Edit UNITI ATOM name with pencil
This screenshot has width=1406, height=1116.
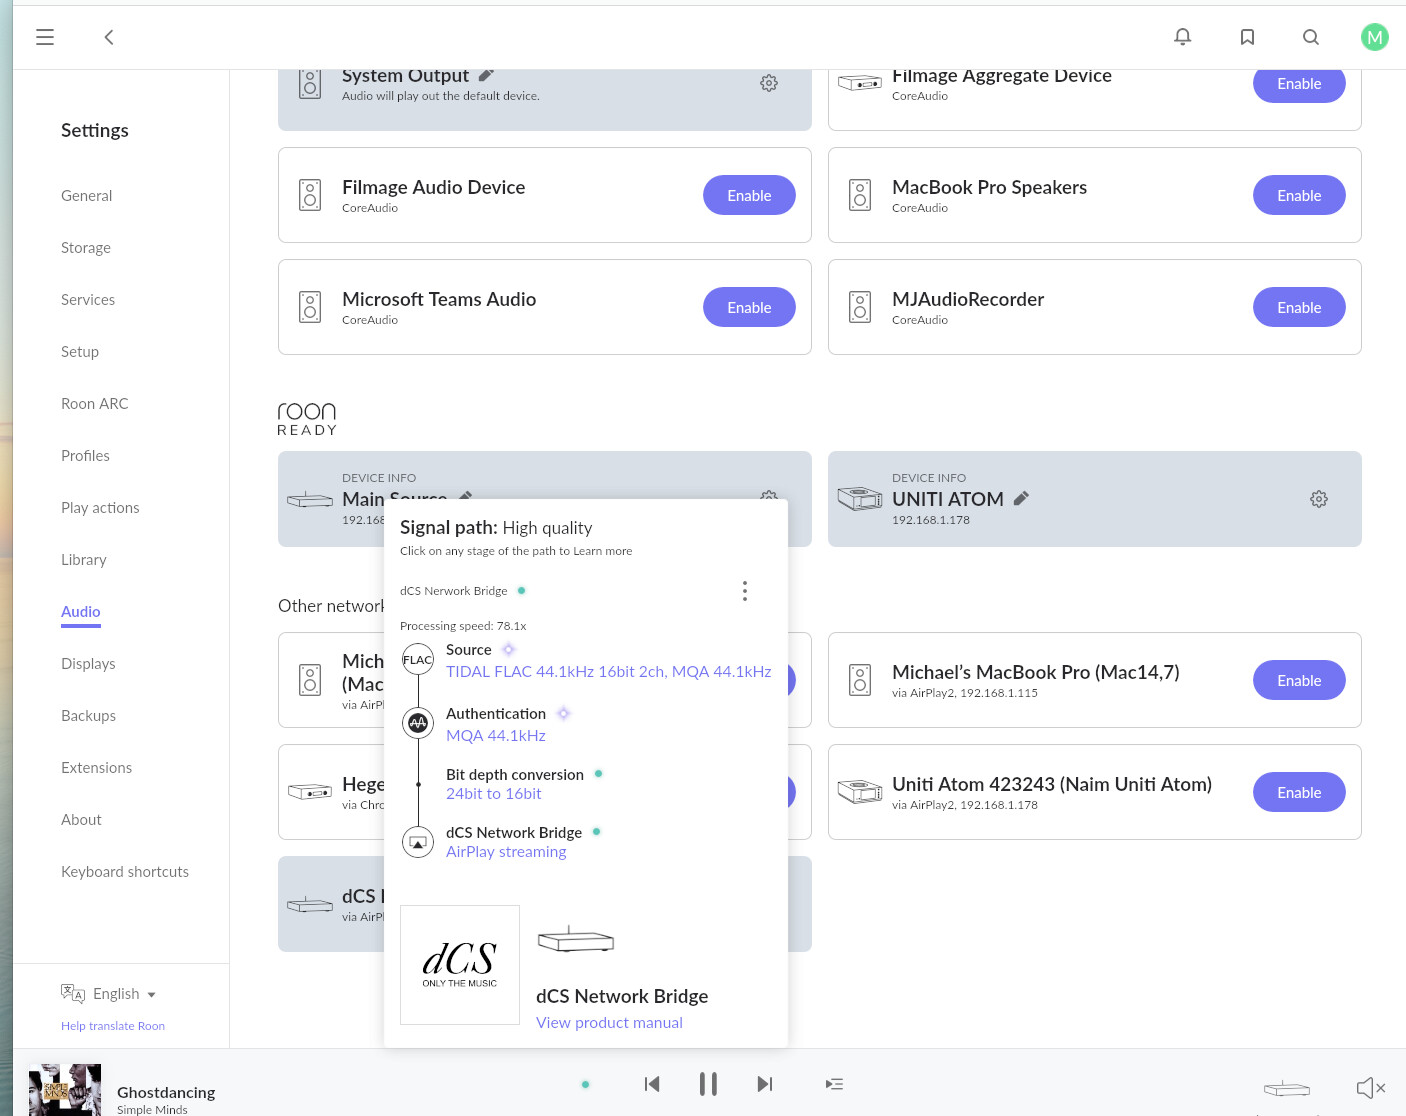coord(1021,498)
